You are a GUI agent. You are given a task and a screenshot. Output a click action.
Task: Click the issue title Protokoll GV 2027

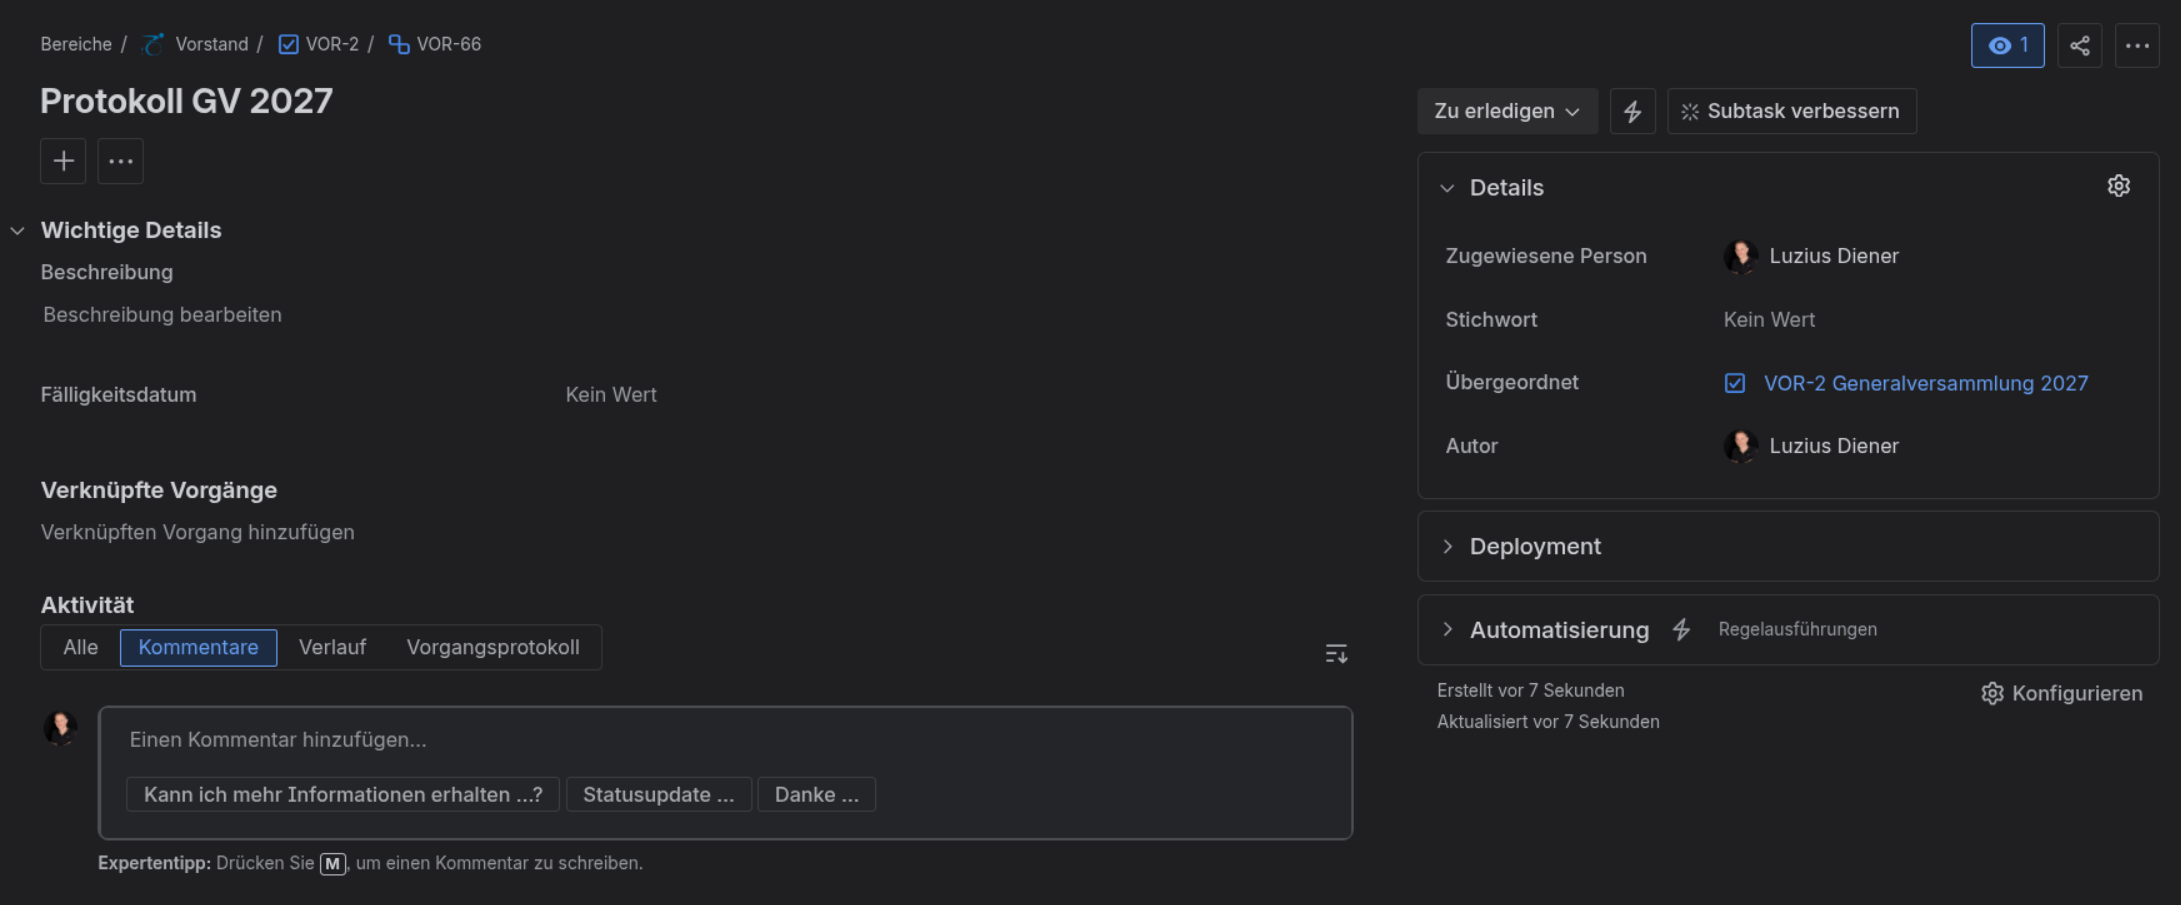coord(186,101)
